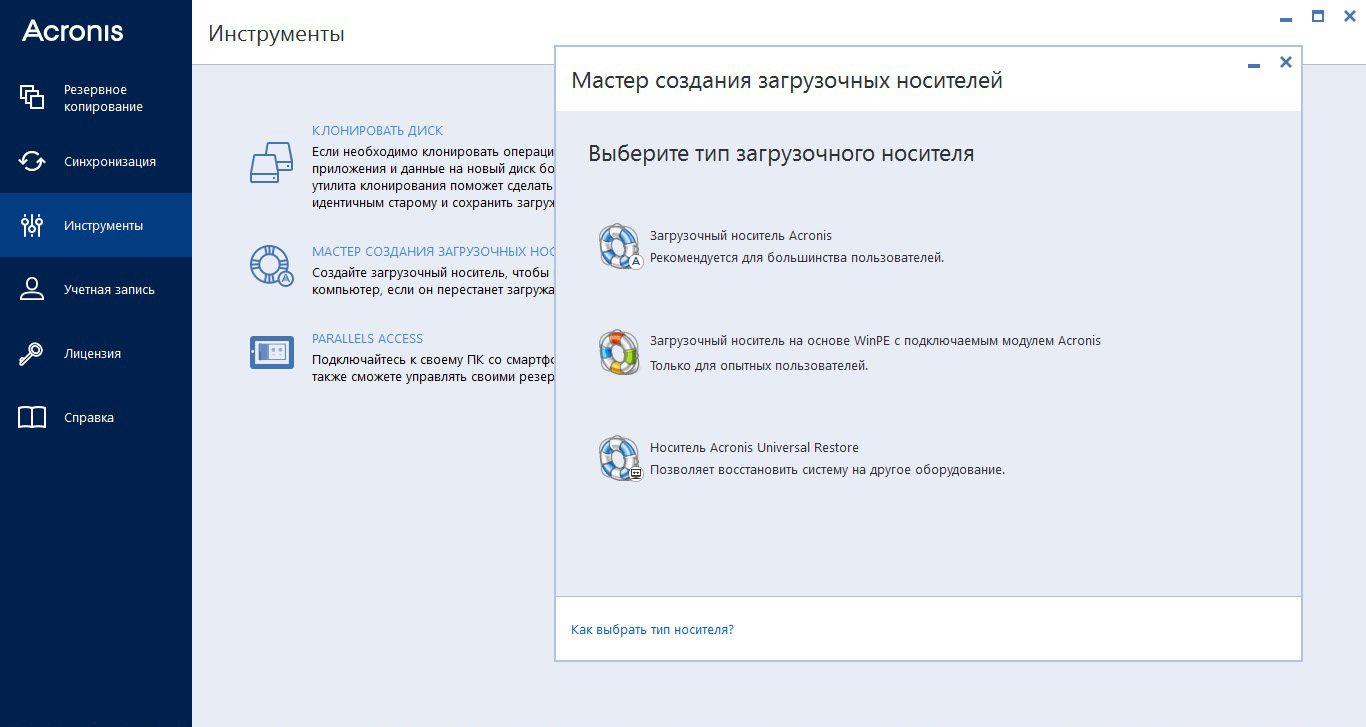Click the wizard title 'Мастер создания загрузочных носителей'
Screen dimensions: 1366x727
coord(787,80)
